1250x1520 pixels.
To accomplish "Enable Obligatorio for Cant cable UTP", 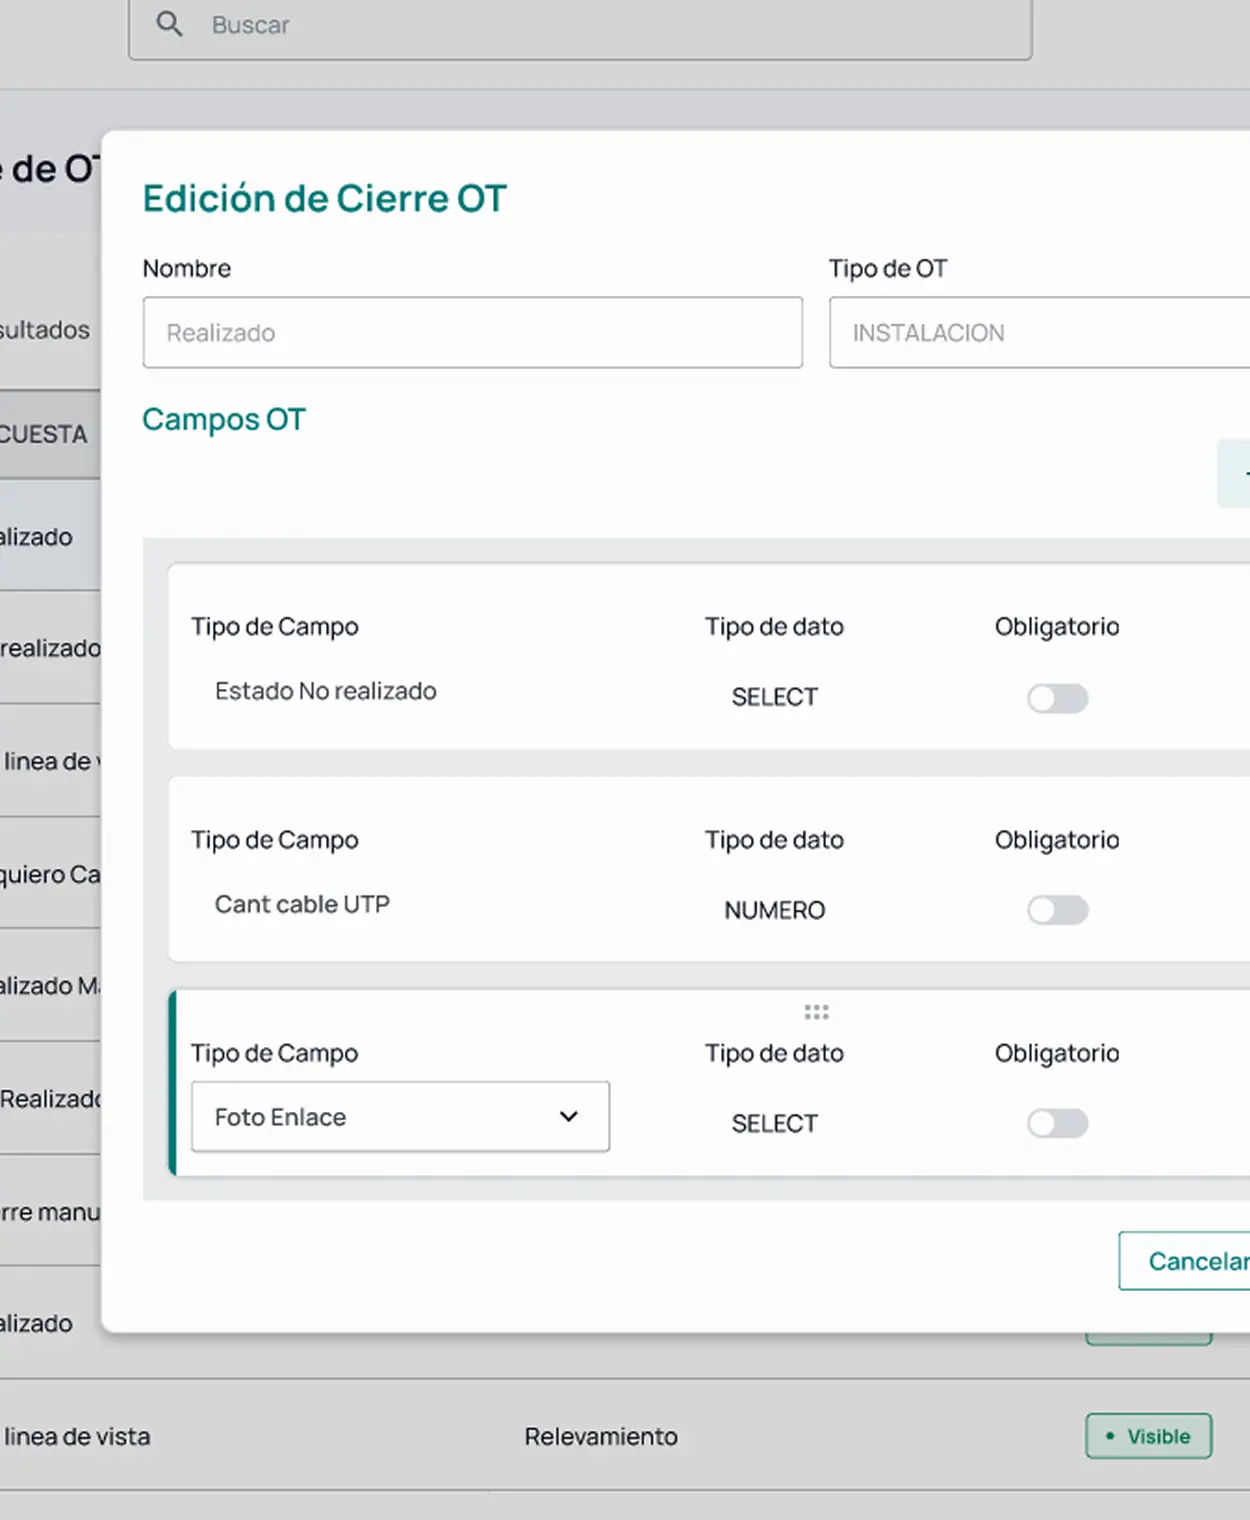I will tap(1057, 910).
